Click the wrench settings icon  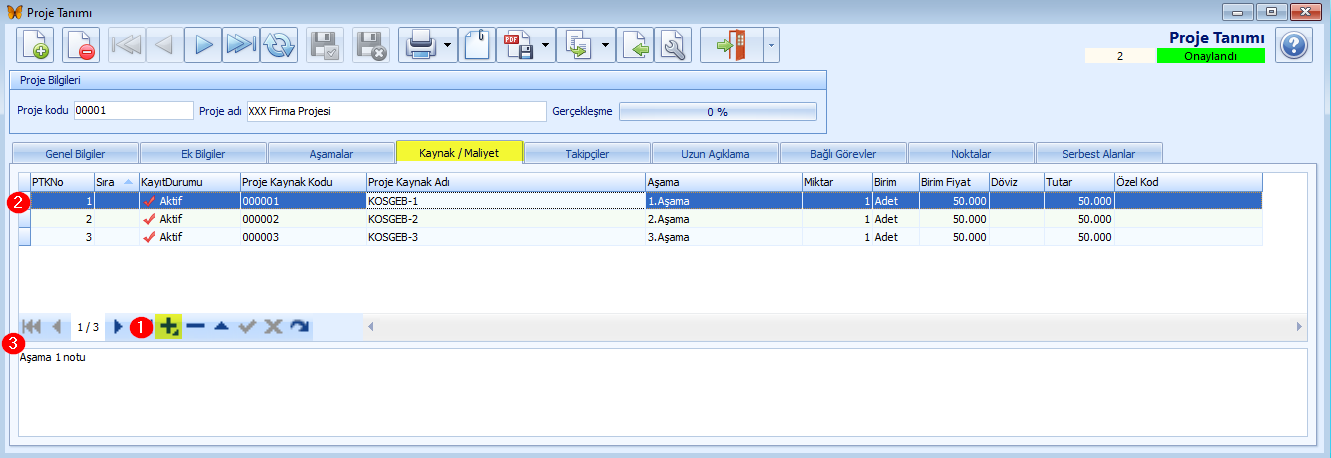click(x=674, y=45)
